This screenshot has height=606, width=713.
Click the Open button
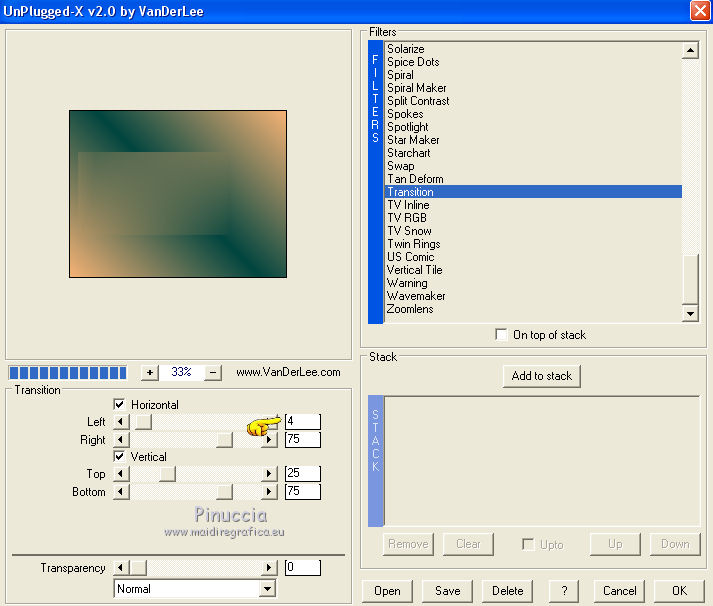(387, 591)
